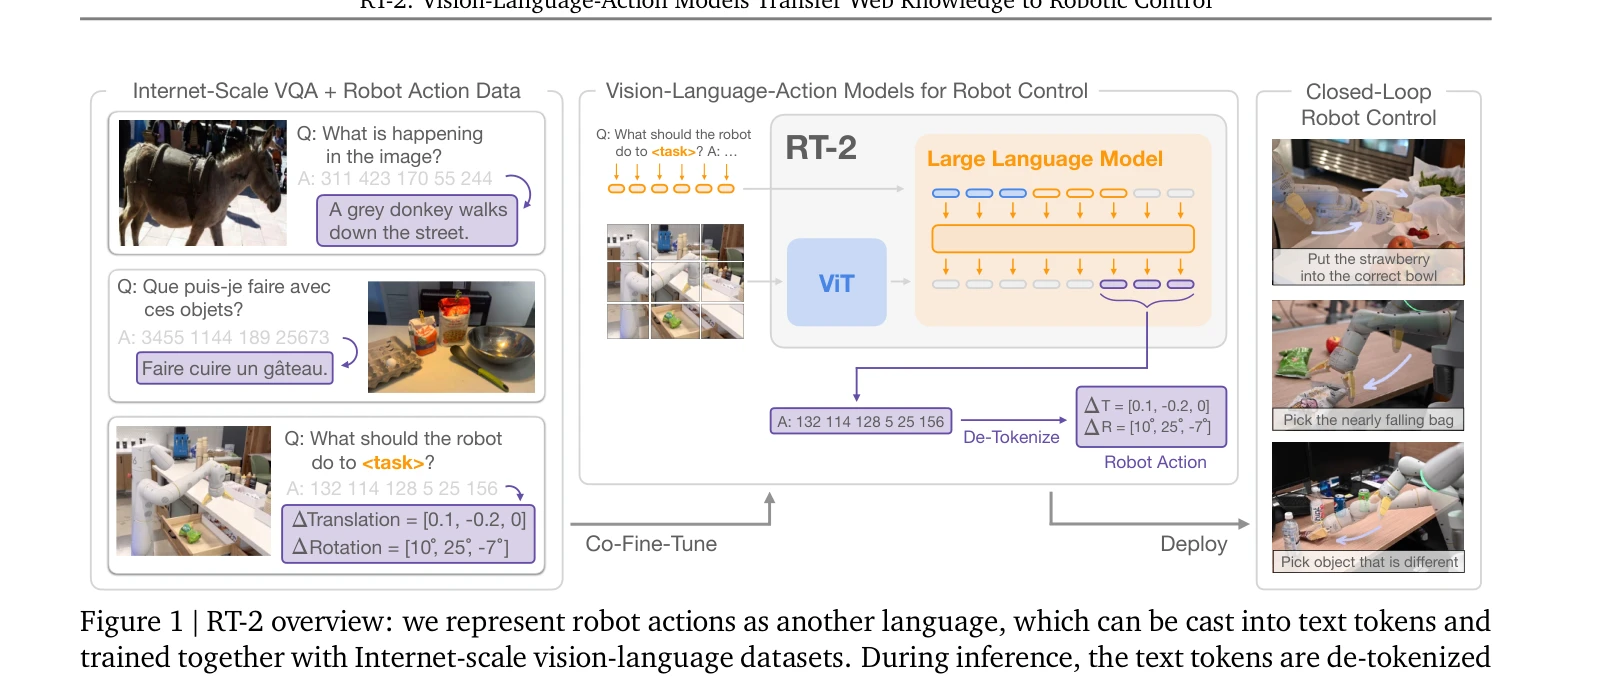Click the small 'Q: What should the robot do to <task>?' prompt above the token row
Screen dimensions: 1624x680
[x=673, y=143]
